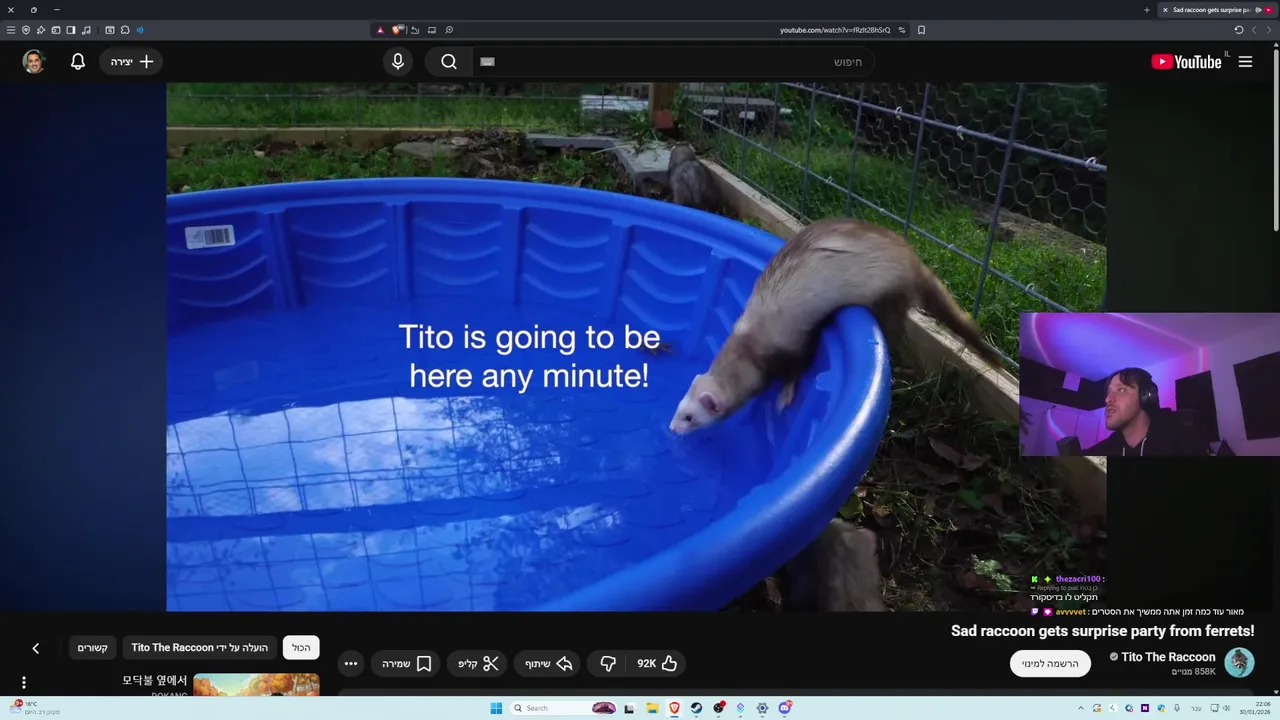This screenshot has width=1280, height=720.
Task: Select the 'קשורים' filter chip
Action: click(x=93, y=648)
